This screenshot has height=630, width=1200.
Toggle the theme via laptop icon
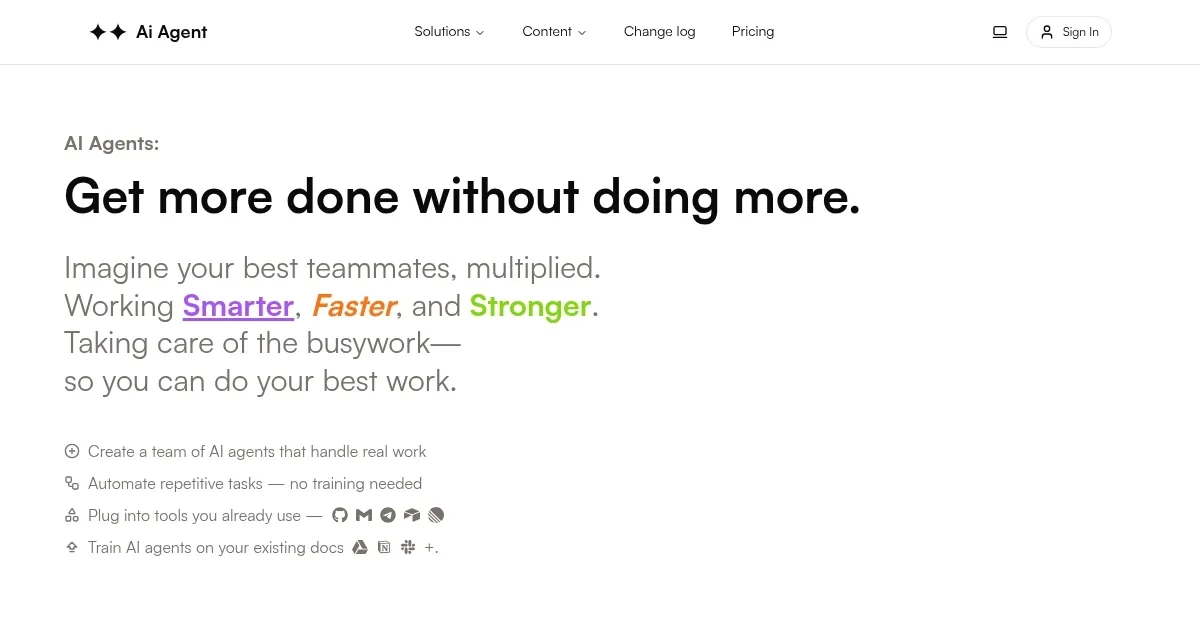point(1000,32)
